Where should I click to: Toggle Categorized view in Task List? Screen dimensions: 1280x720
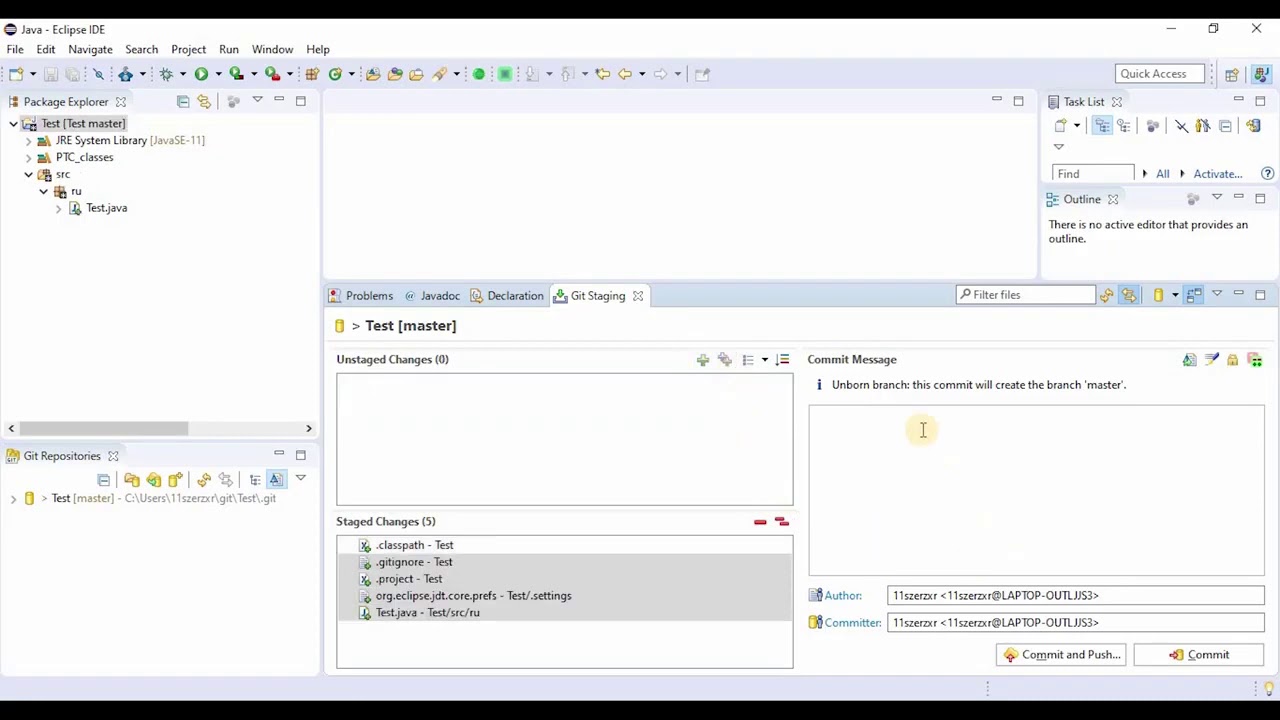pyautogui.click(x=1102, y=125)
